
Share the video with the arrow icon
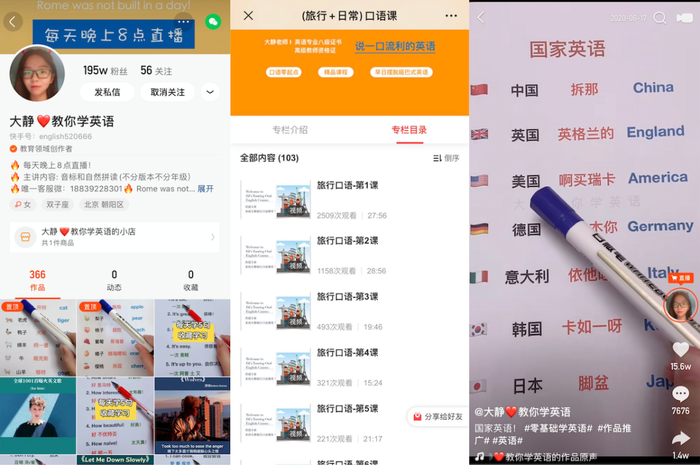coord(680,439)
